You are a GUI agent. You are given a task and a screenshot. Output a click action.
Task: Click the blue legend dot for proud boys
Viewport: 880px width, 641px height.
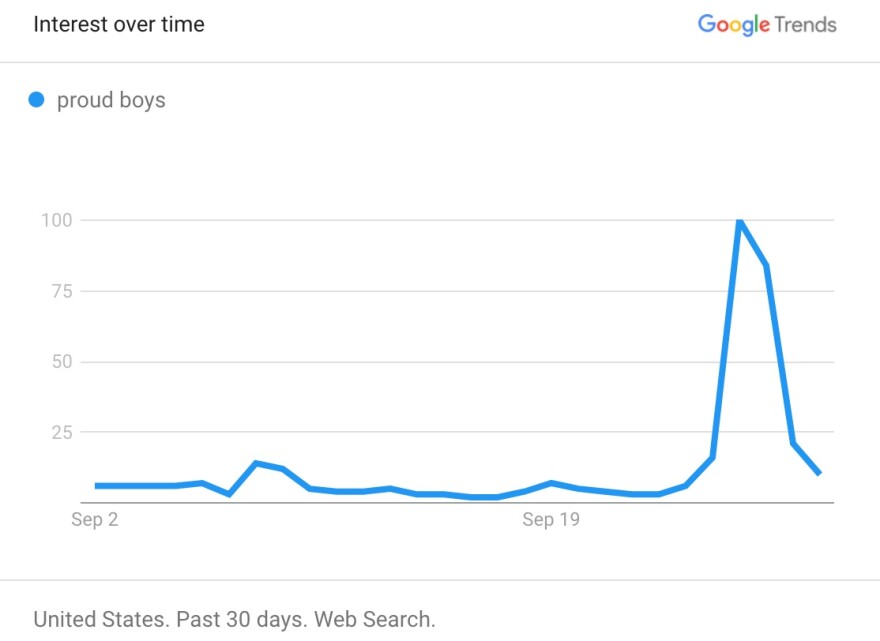point(36,100)
